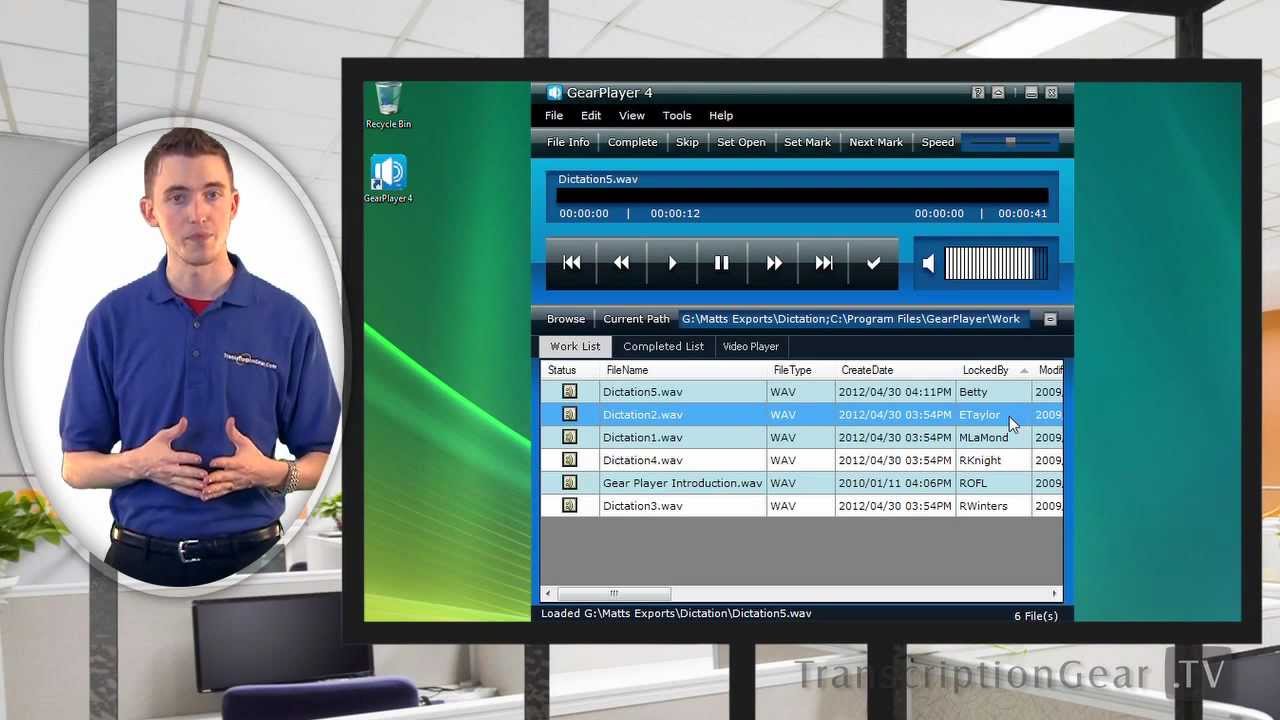
Task: Switch to the Completed List tab
Action: click(663, 346)
